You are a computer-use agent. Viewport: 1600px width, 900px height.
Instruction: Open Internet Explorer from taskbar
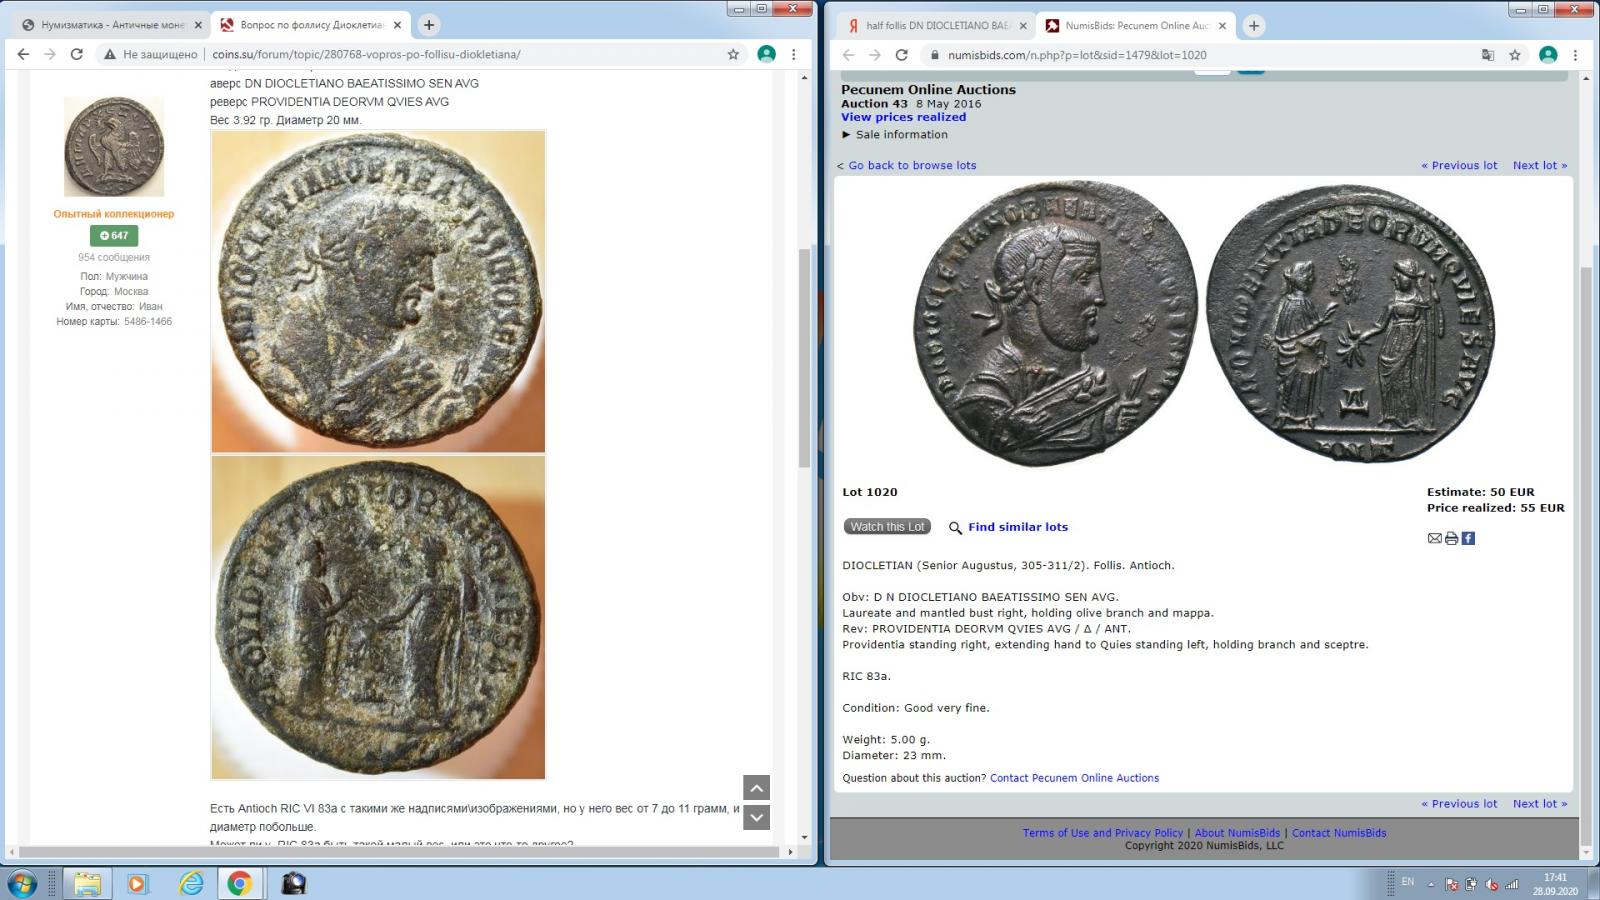tap(190, 884)
